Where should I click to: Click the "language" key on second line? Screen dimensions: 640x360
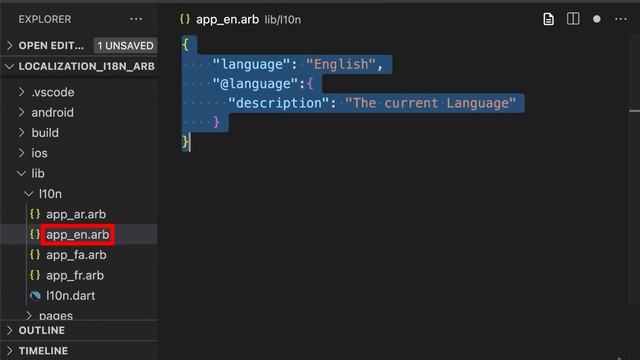coord(251,64)
